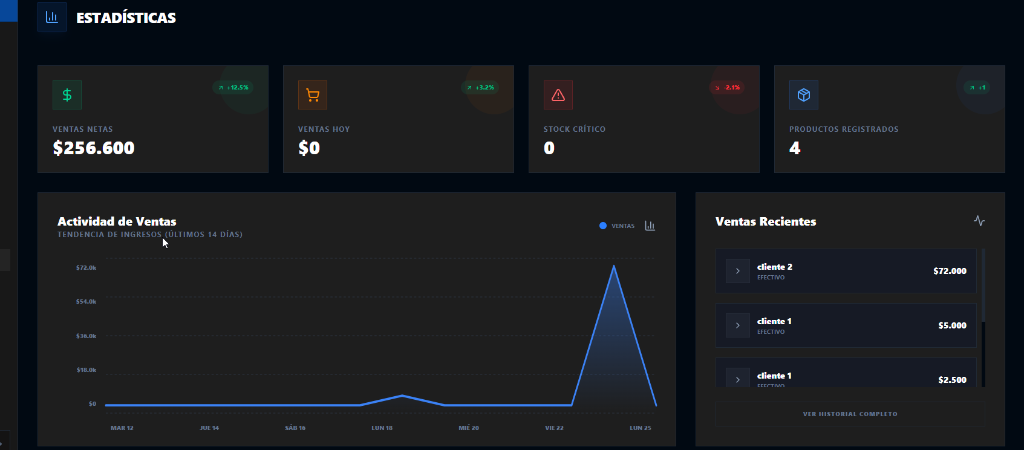Screen dimensions: 1024x450
Task: Click the red -2.1% trend badge
Action: pyautogui.click(x=727, y=87)
